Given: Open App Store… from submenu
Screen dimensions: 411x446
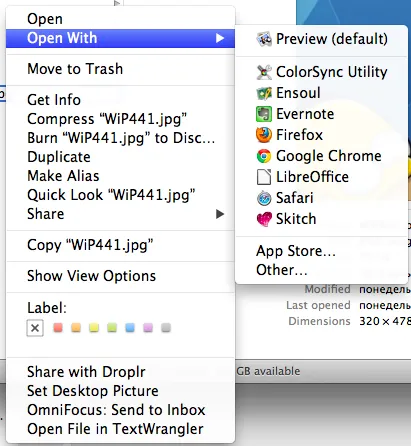Looking at the screenshot, I should pyautogui.click(x=321, y=251).
